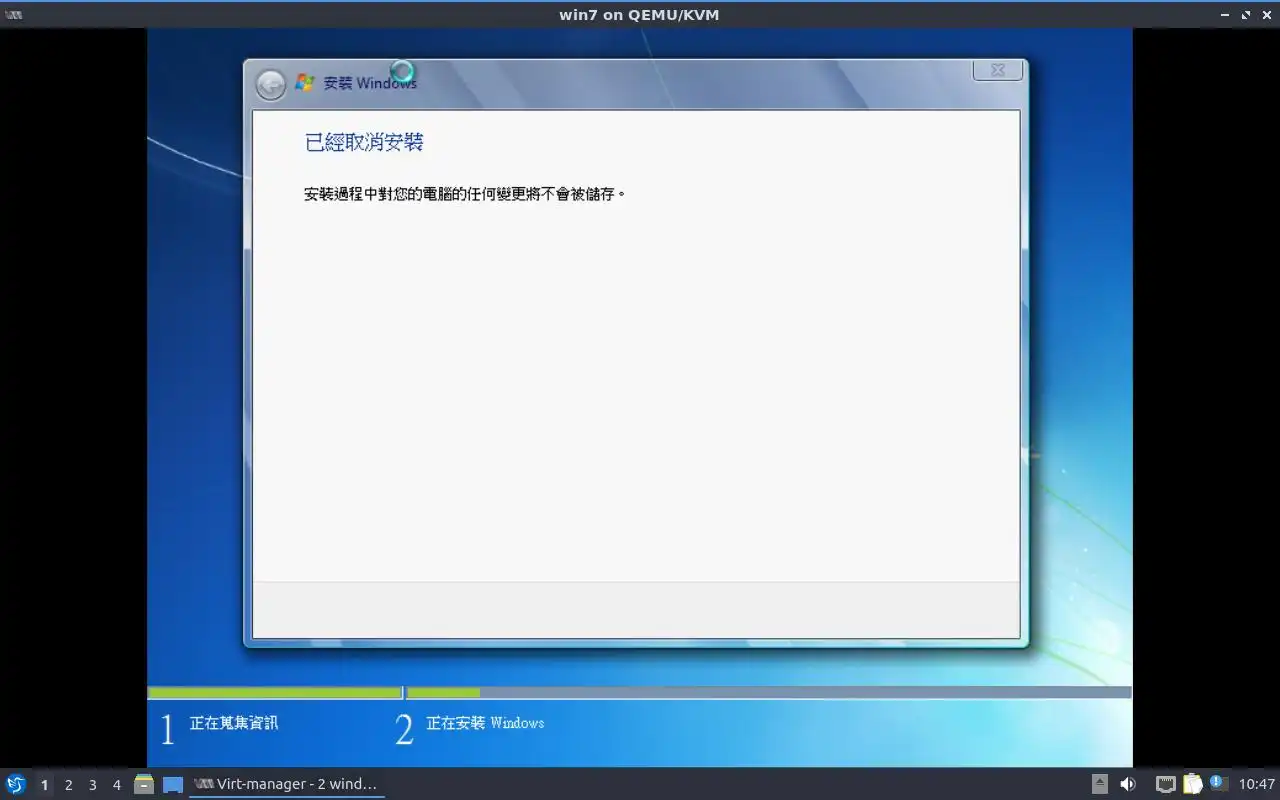Screen dimensions: 1280x800
Task: Open the update notifier tray icon
Action: tap(1218, 783)
